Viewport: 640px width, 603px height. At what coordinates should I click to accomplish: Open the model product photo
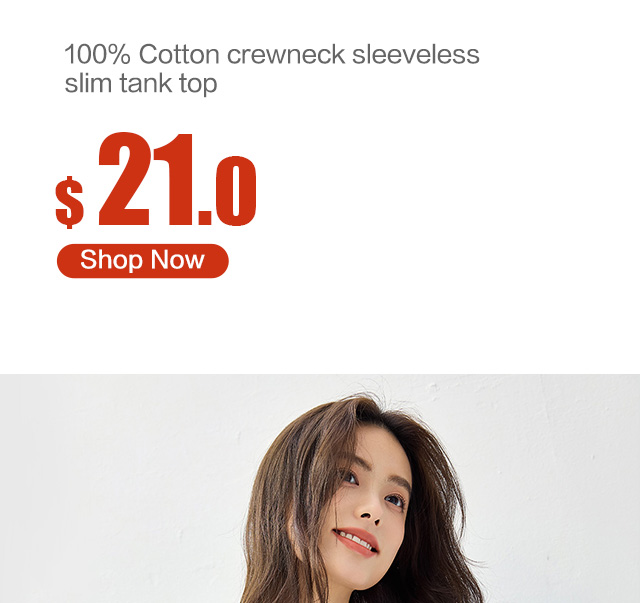(x=320, y=488)
